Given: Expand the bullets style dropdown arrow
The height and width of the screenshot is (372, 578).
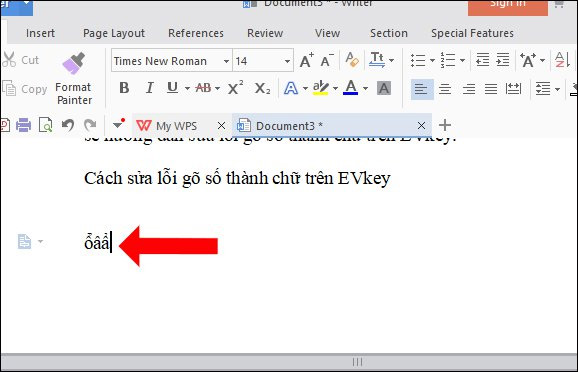Looking at the screenshot, I should (x=432, y=60).
